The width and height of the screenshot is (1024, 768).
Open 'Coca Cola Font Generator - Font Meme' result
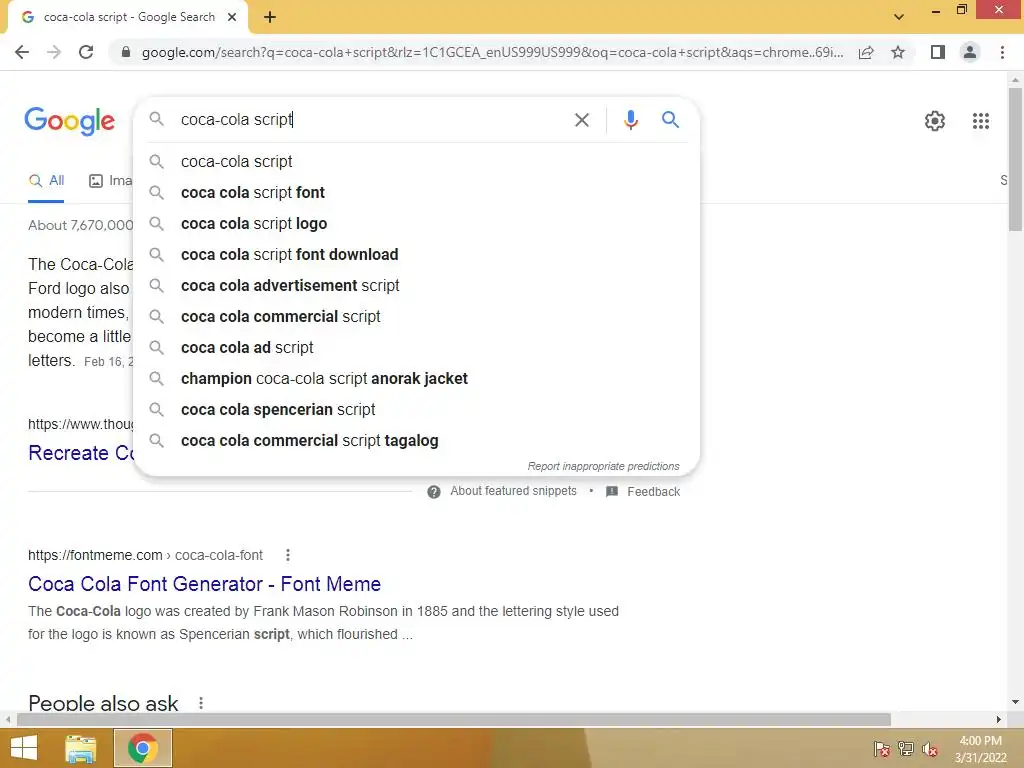[204, 584]
